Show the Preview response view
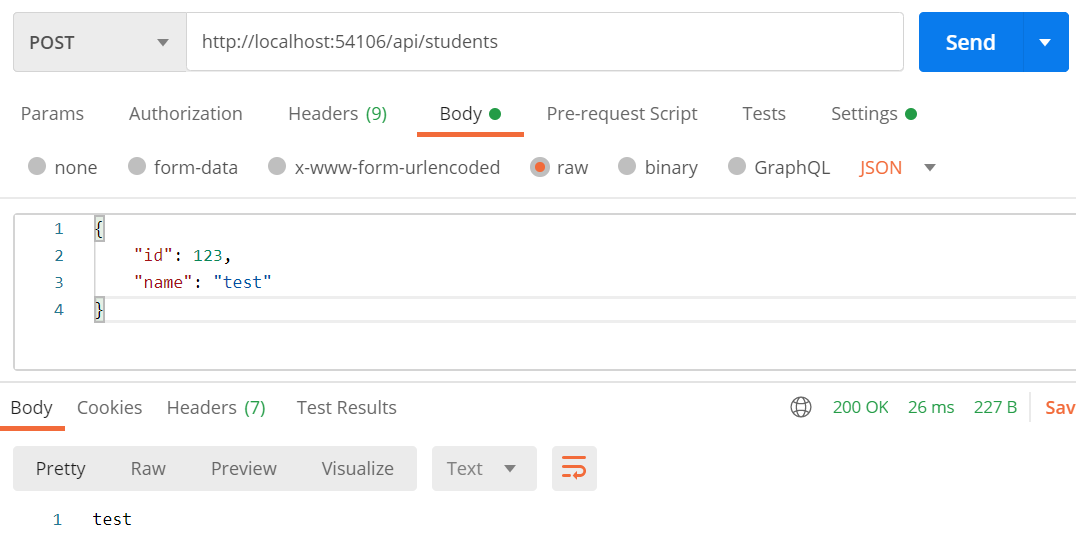Image resolution: width=1076 pixels, height=556 pixels. (244, 468)
